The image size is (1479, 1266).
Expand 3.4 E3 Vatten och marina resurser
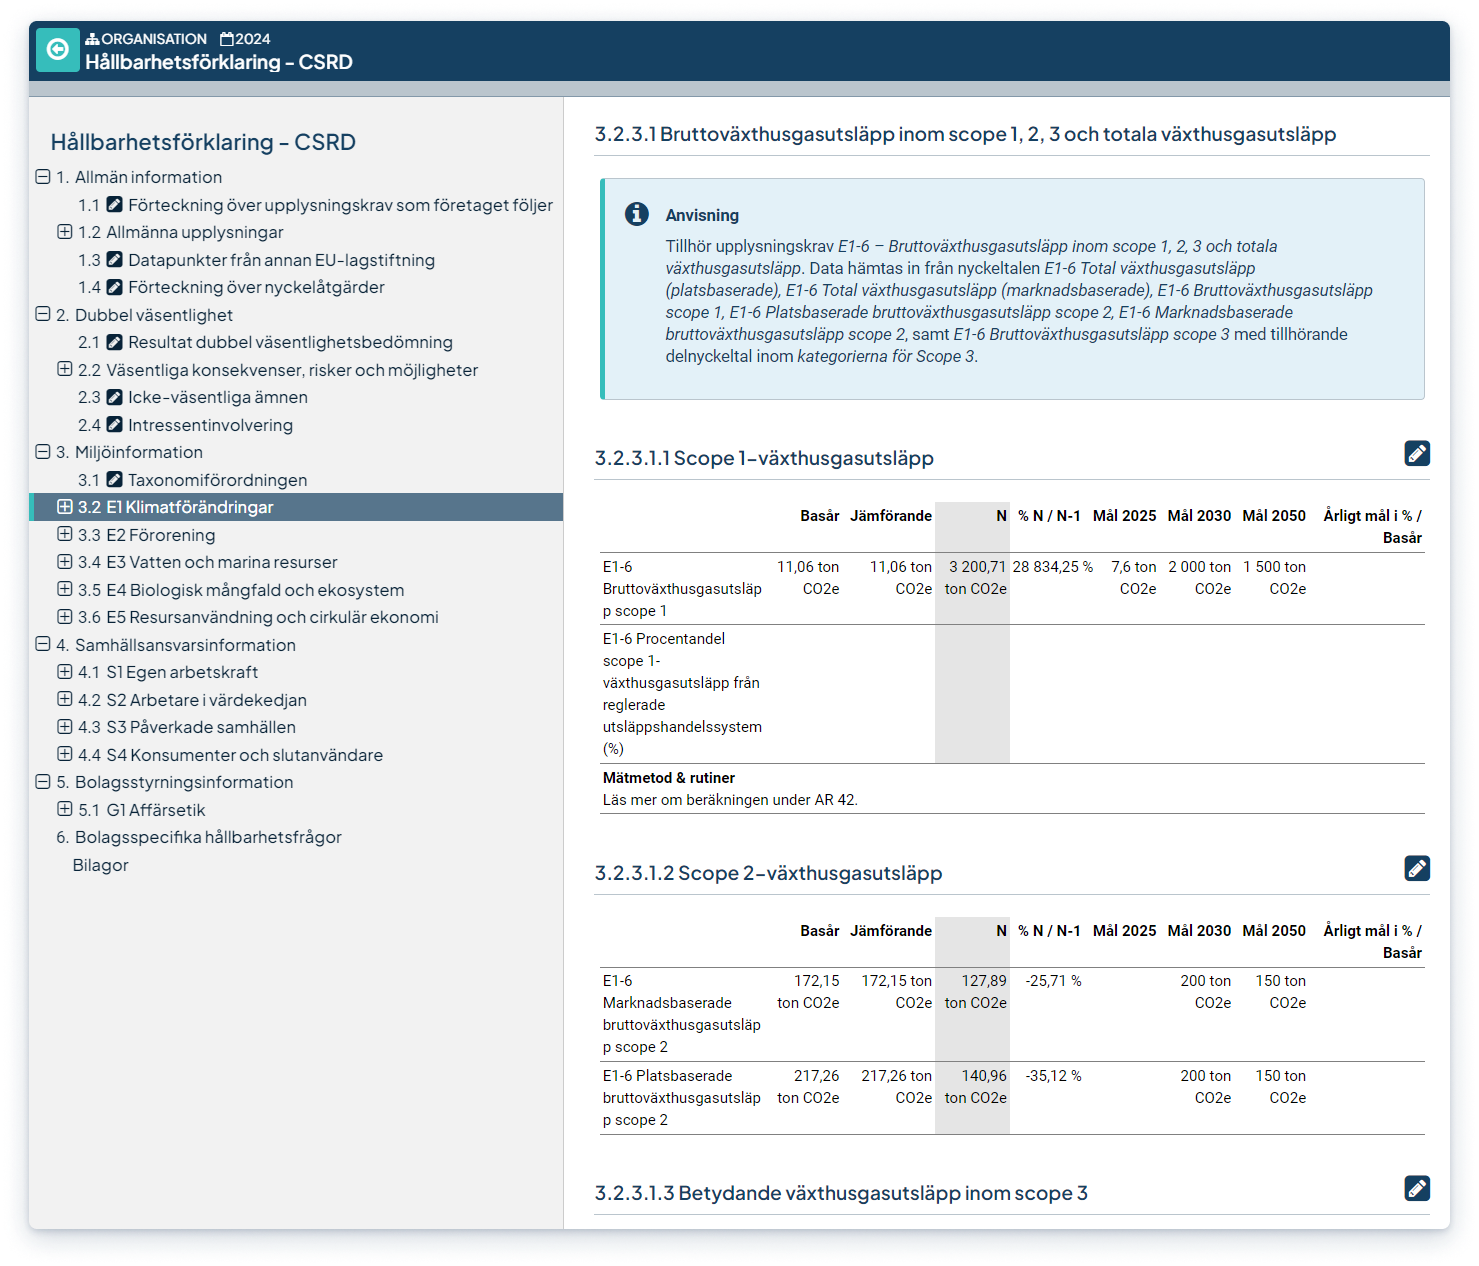(x=65, y=561)
